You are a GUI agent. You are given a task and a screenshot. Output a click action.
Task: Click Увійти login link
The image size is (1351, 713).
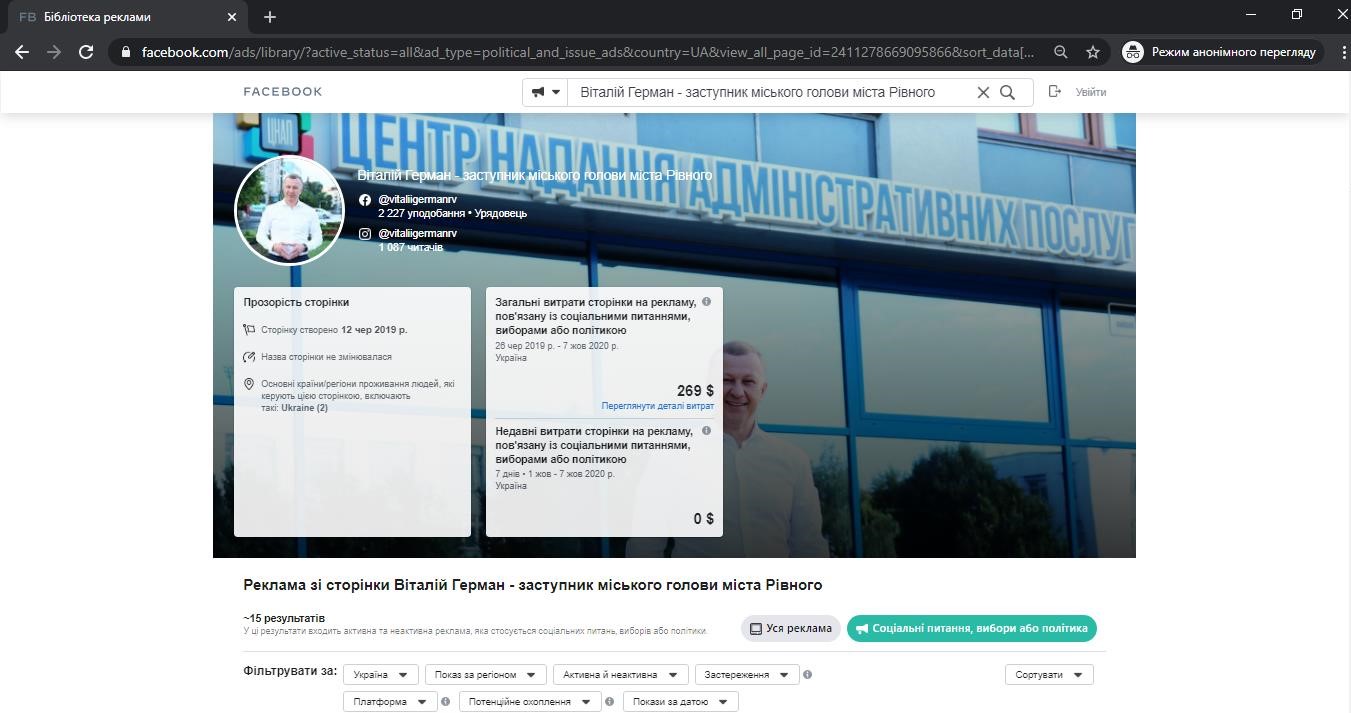tap(1090, 92)
